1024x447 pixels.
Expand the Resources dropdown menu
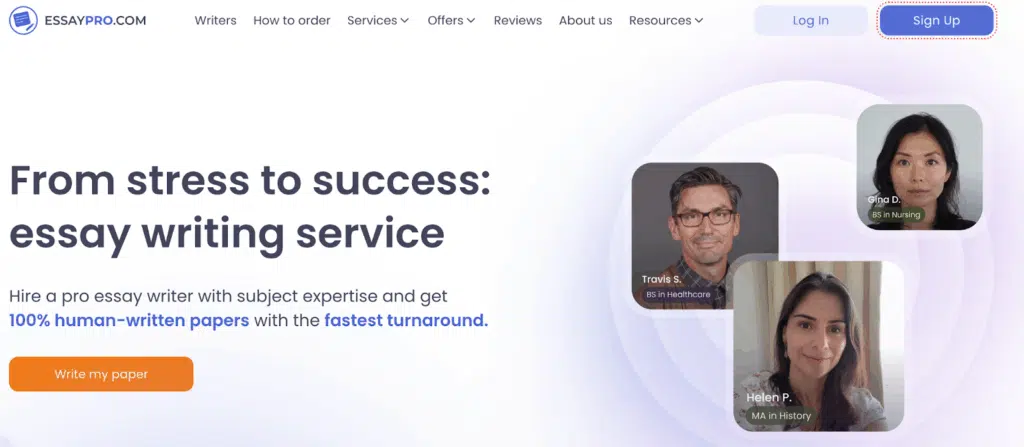666,20
